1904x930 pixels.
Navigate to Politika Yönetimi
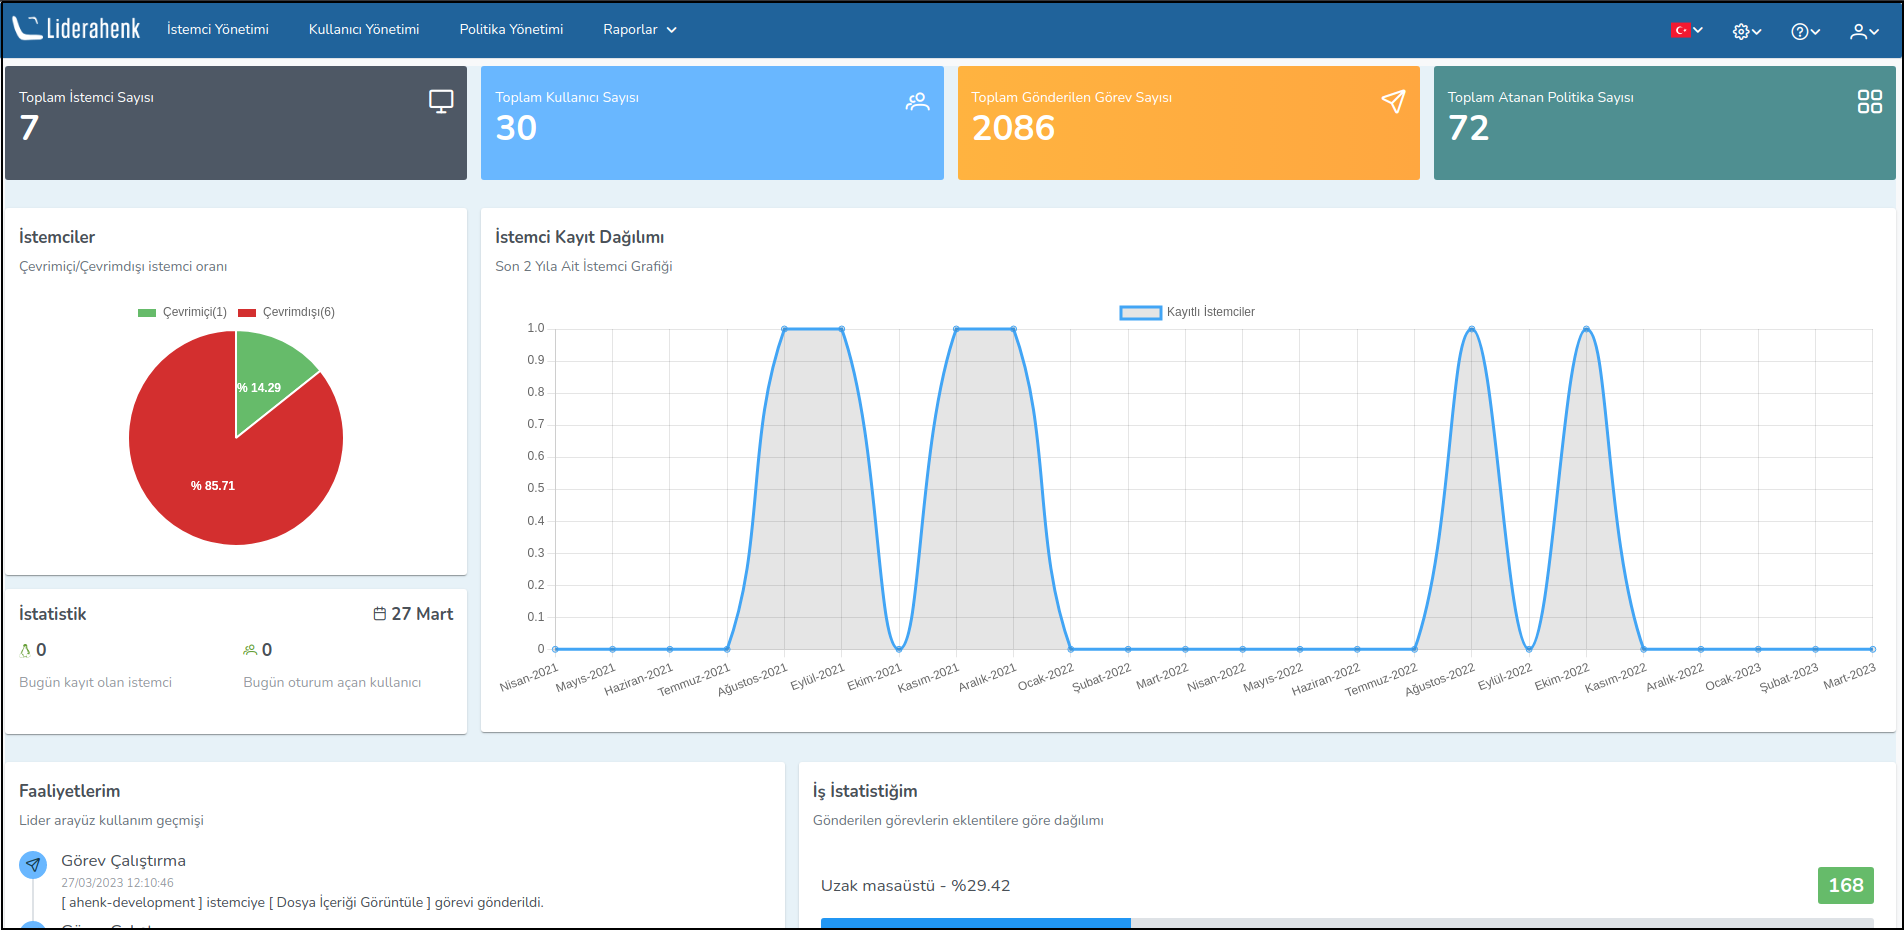tap(511, 29)
